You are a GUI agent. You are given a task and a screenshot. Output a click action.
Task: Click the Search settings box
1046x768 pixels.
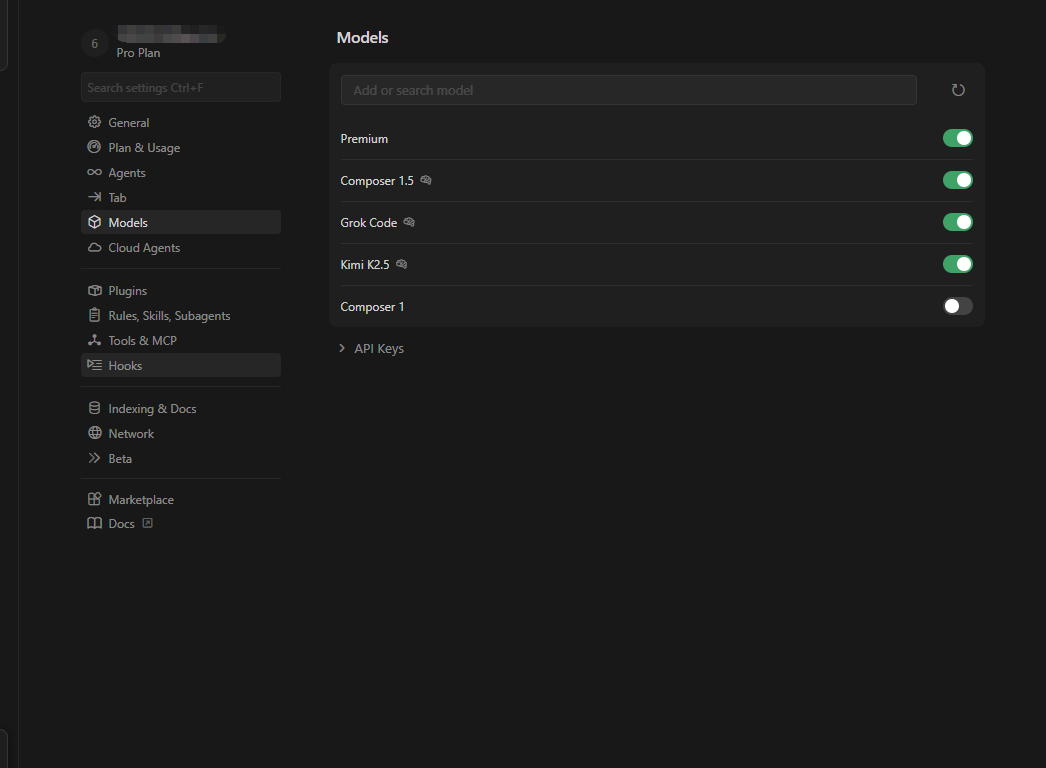coord(181,87)
